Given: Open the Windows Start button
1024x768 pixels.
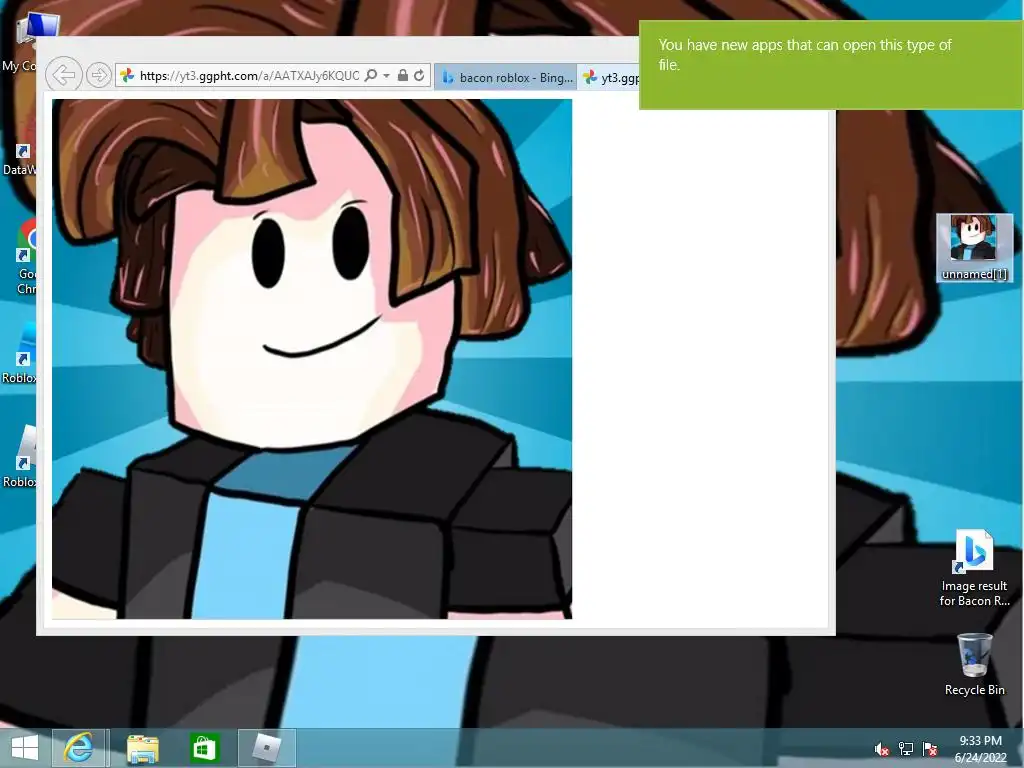Looking at the screenshot, I should pos(25,748).
